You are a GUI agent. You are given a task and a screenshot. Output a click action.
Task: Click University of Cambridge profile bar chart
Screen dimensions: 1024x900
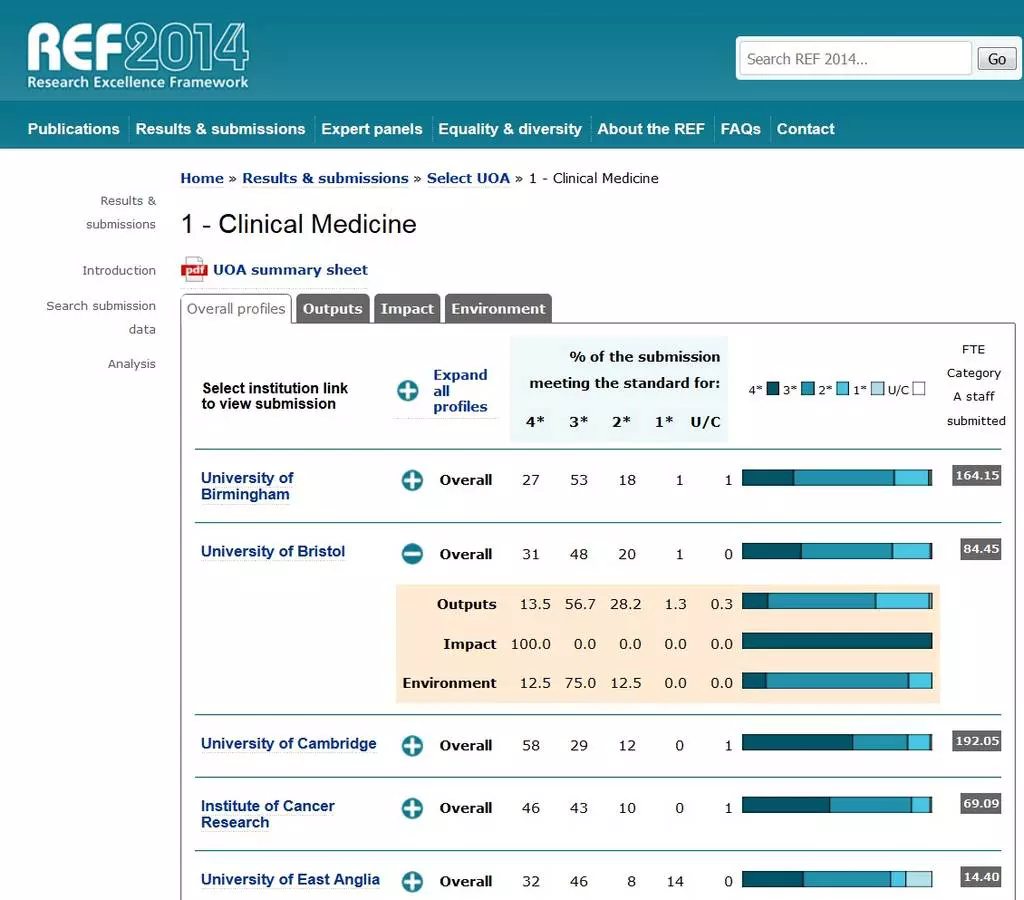[837, 742]
